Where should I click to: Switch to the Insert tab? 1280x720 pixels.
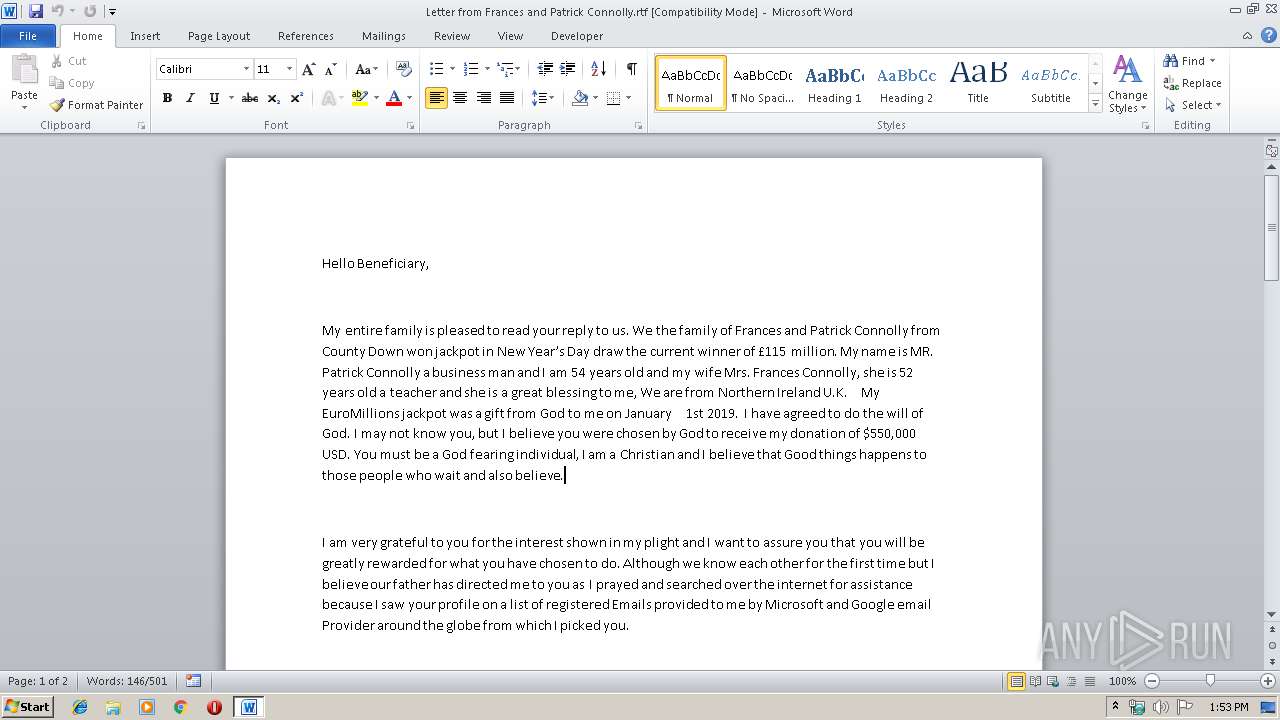click(145, 36)
